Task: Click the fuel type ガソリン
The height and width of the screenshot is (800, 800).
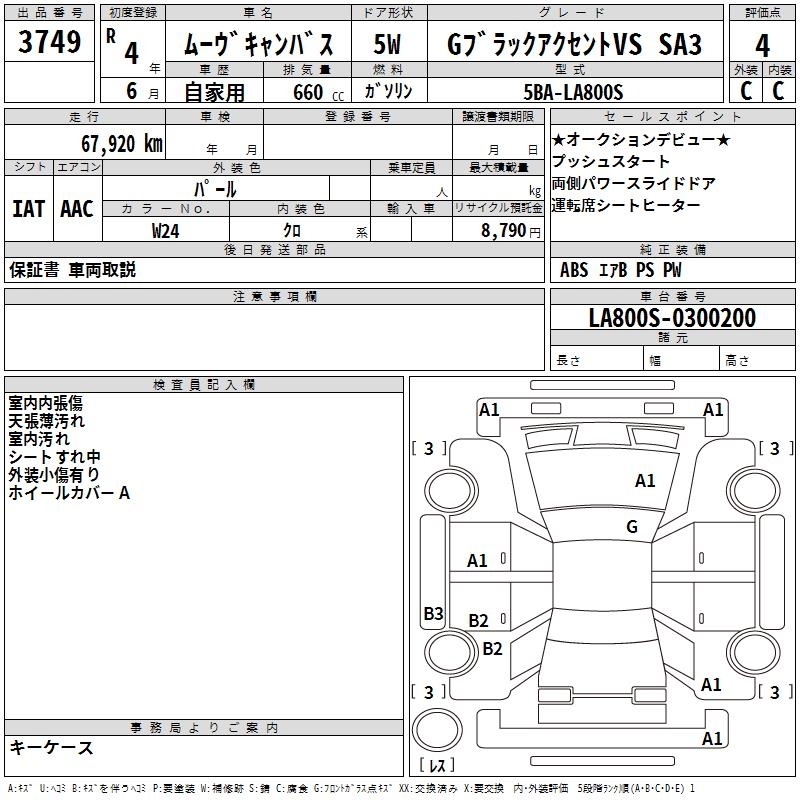Action: pos(388,91)
